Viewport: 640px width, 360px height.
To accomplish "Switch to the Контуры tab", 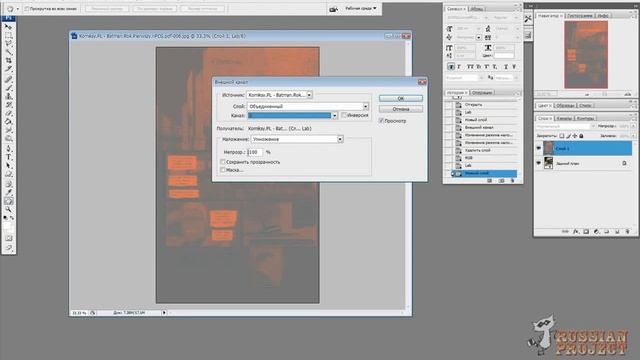I will pos(585,118).
